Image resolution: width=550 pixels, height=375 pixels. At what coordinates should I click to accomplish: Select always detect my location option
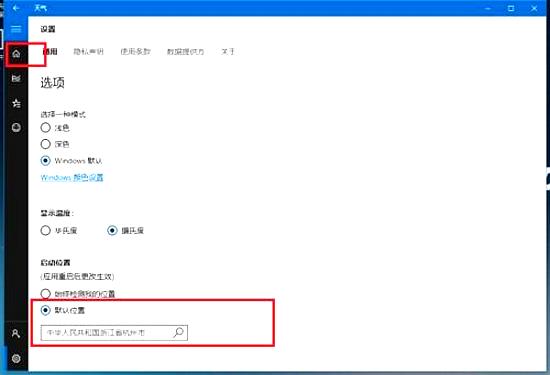(46, 294)
